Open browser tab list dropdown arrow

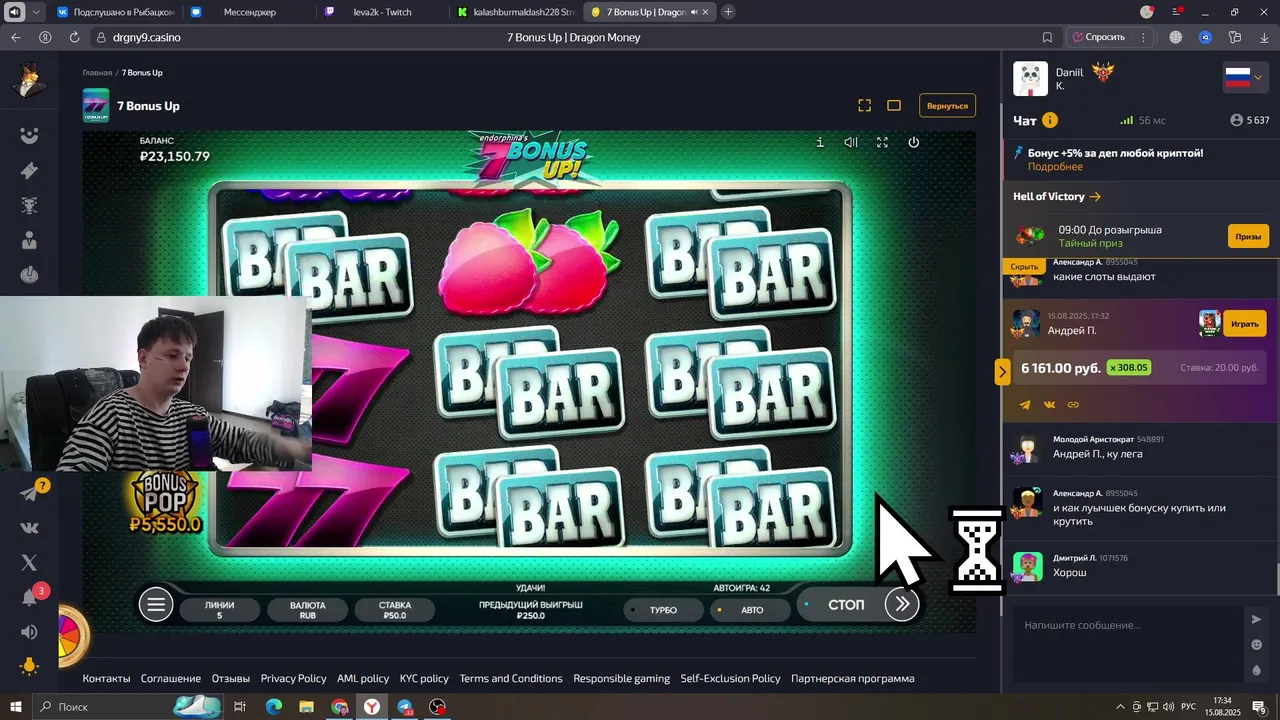(37, 12)
